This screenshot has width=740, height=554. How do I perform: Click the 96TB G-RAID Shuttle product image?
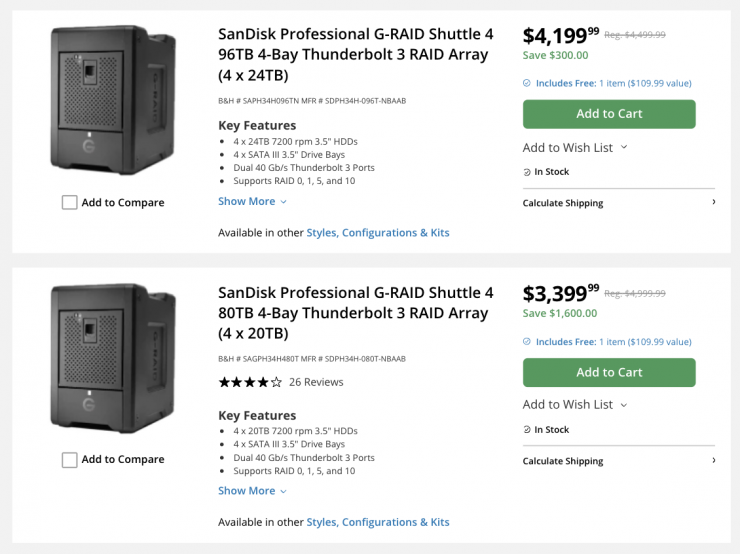coord(112,100)
